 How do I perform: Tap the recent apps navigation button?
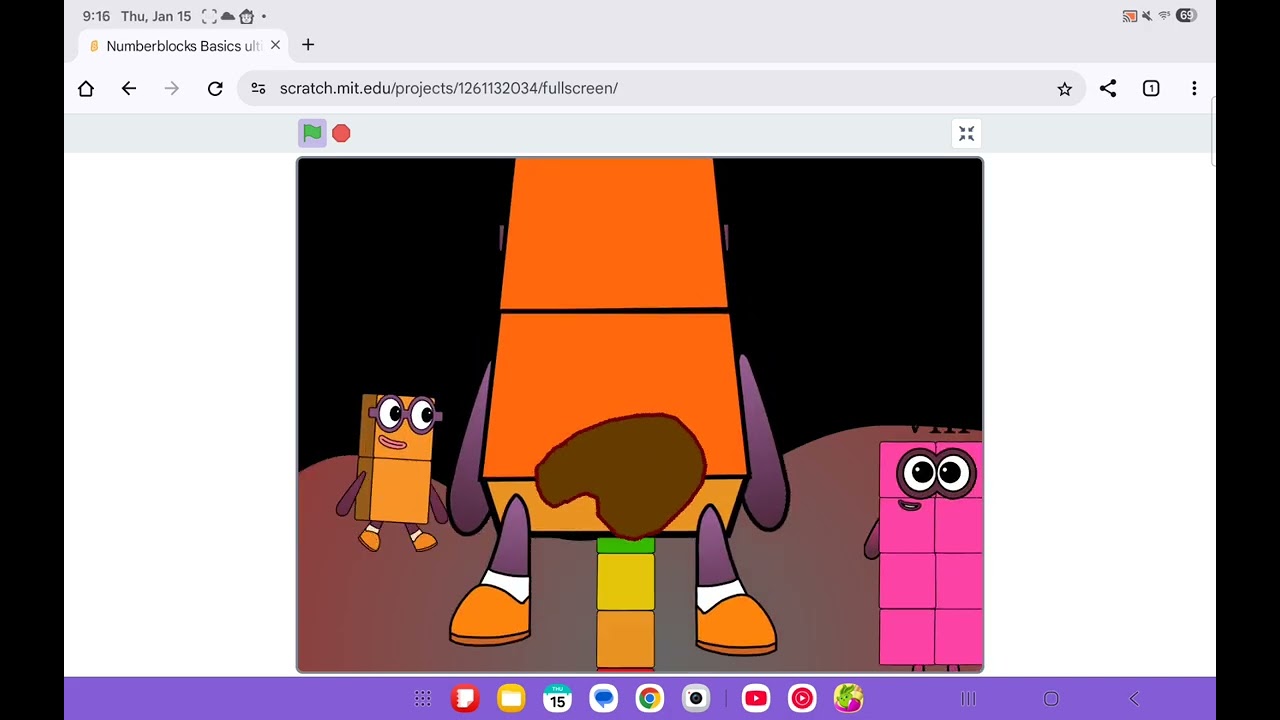[x=968, y=699]
